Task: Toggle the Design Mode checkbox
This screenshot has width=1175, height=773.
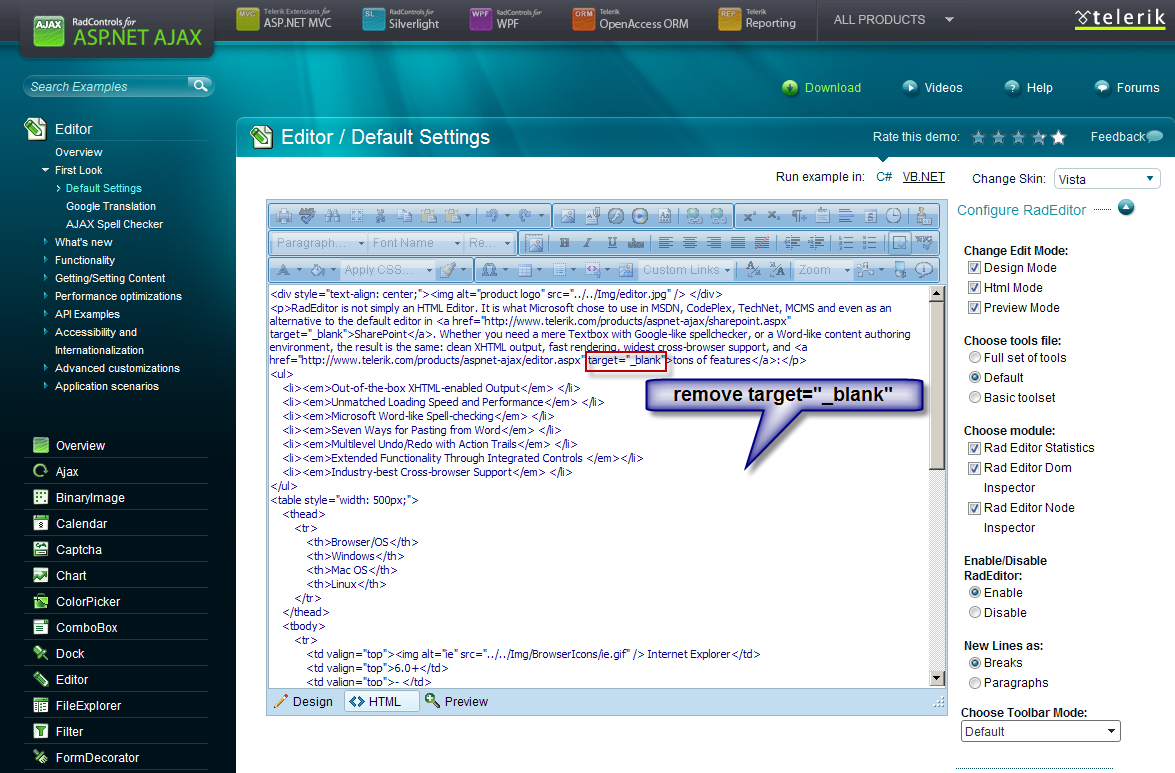Action: click(x=974, y=267)
